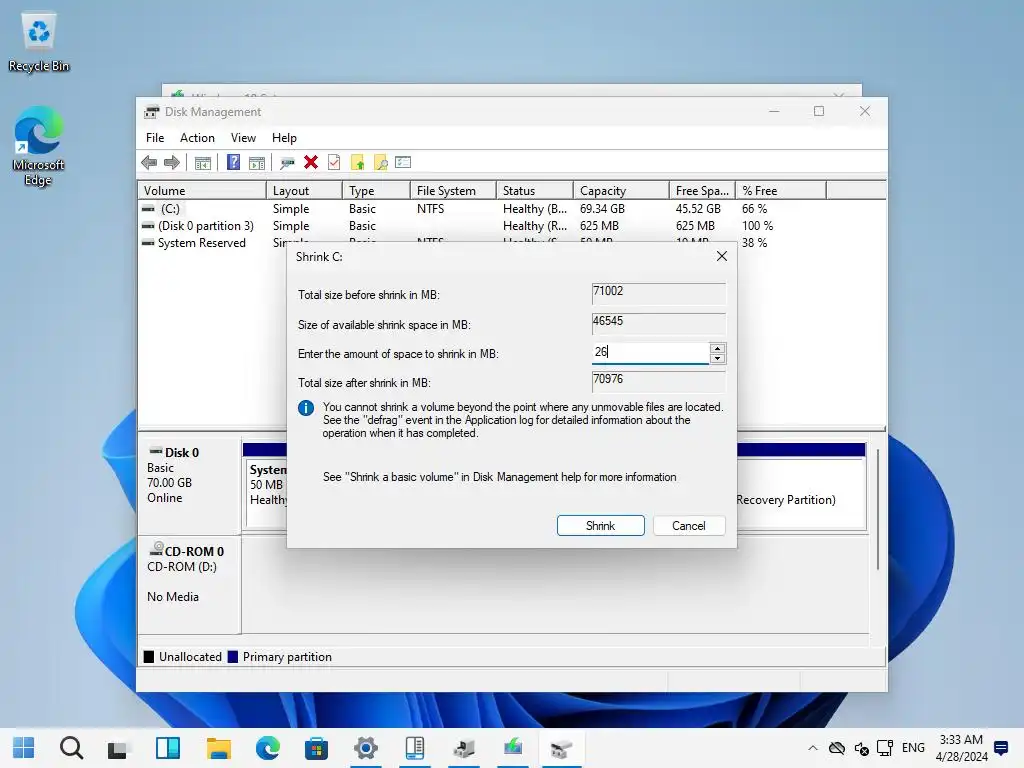Open Microsoft Store from the taskbar

pos(316,748)
